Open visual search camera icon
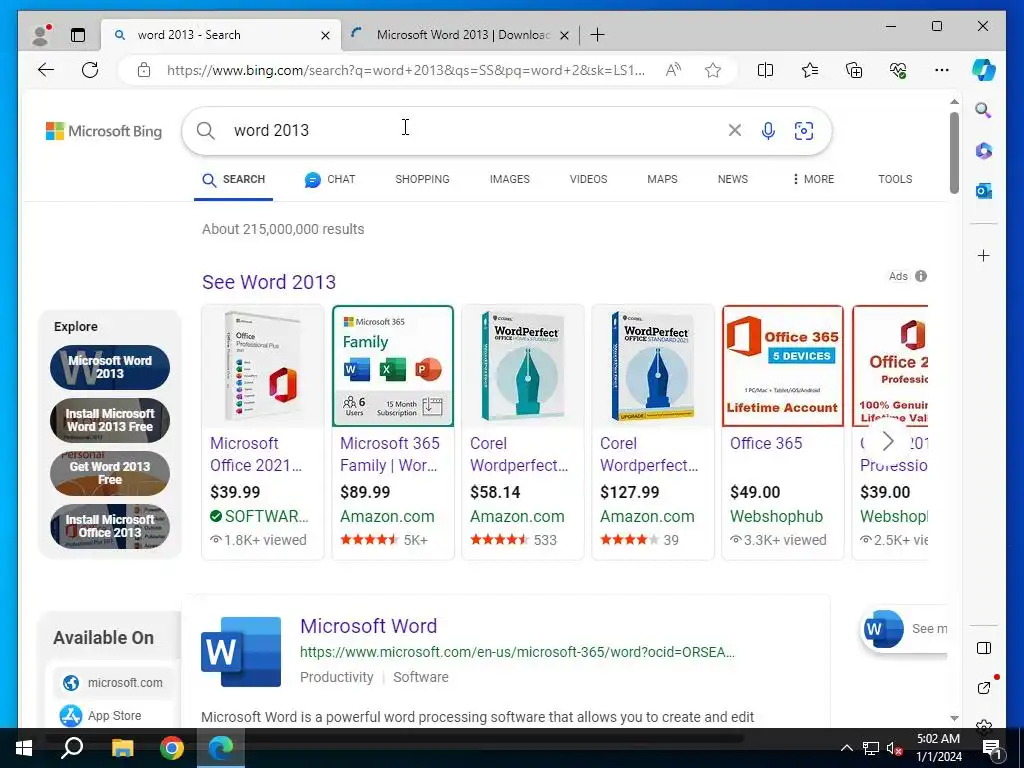Image resolution: width=1024 pixels, height=768 pixels. [804, 131]
